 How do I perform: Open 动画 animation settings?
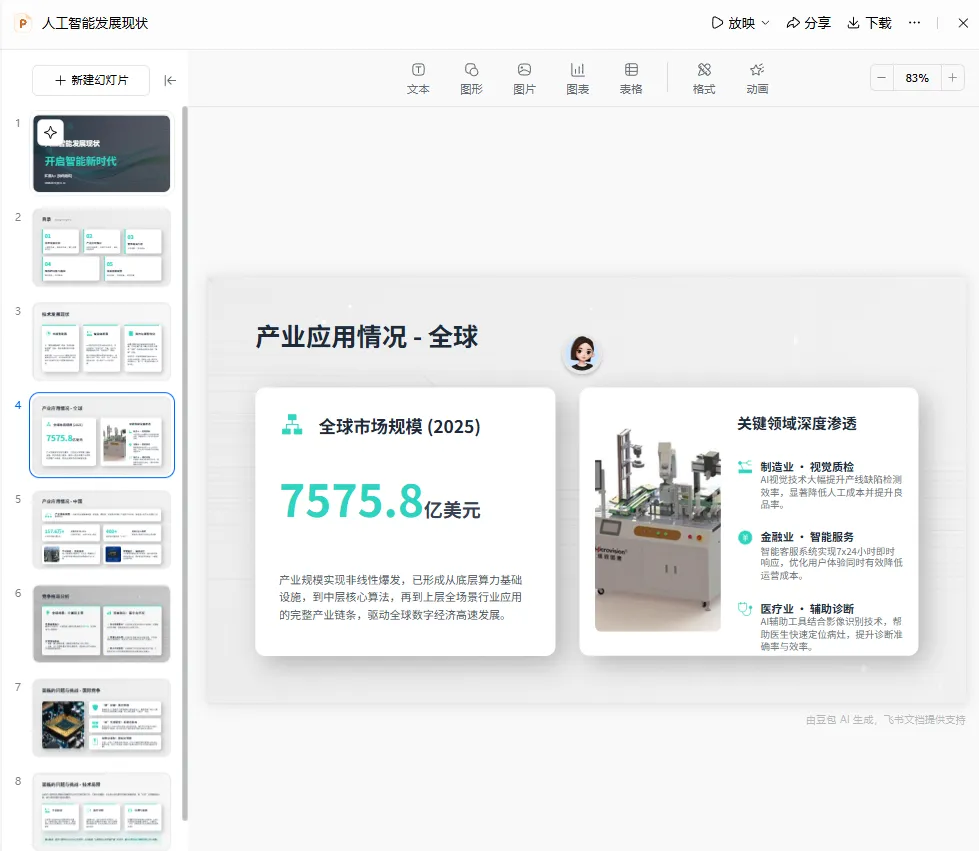[x=757, y=79]
